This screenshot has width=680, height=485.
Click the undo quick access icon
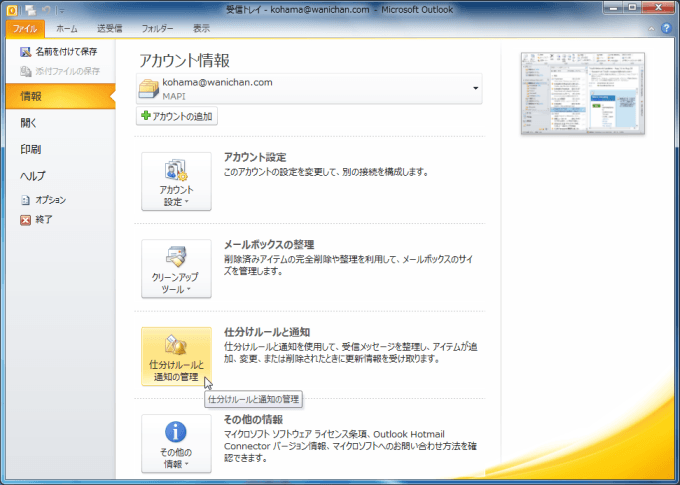tap(46, 10)
